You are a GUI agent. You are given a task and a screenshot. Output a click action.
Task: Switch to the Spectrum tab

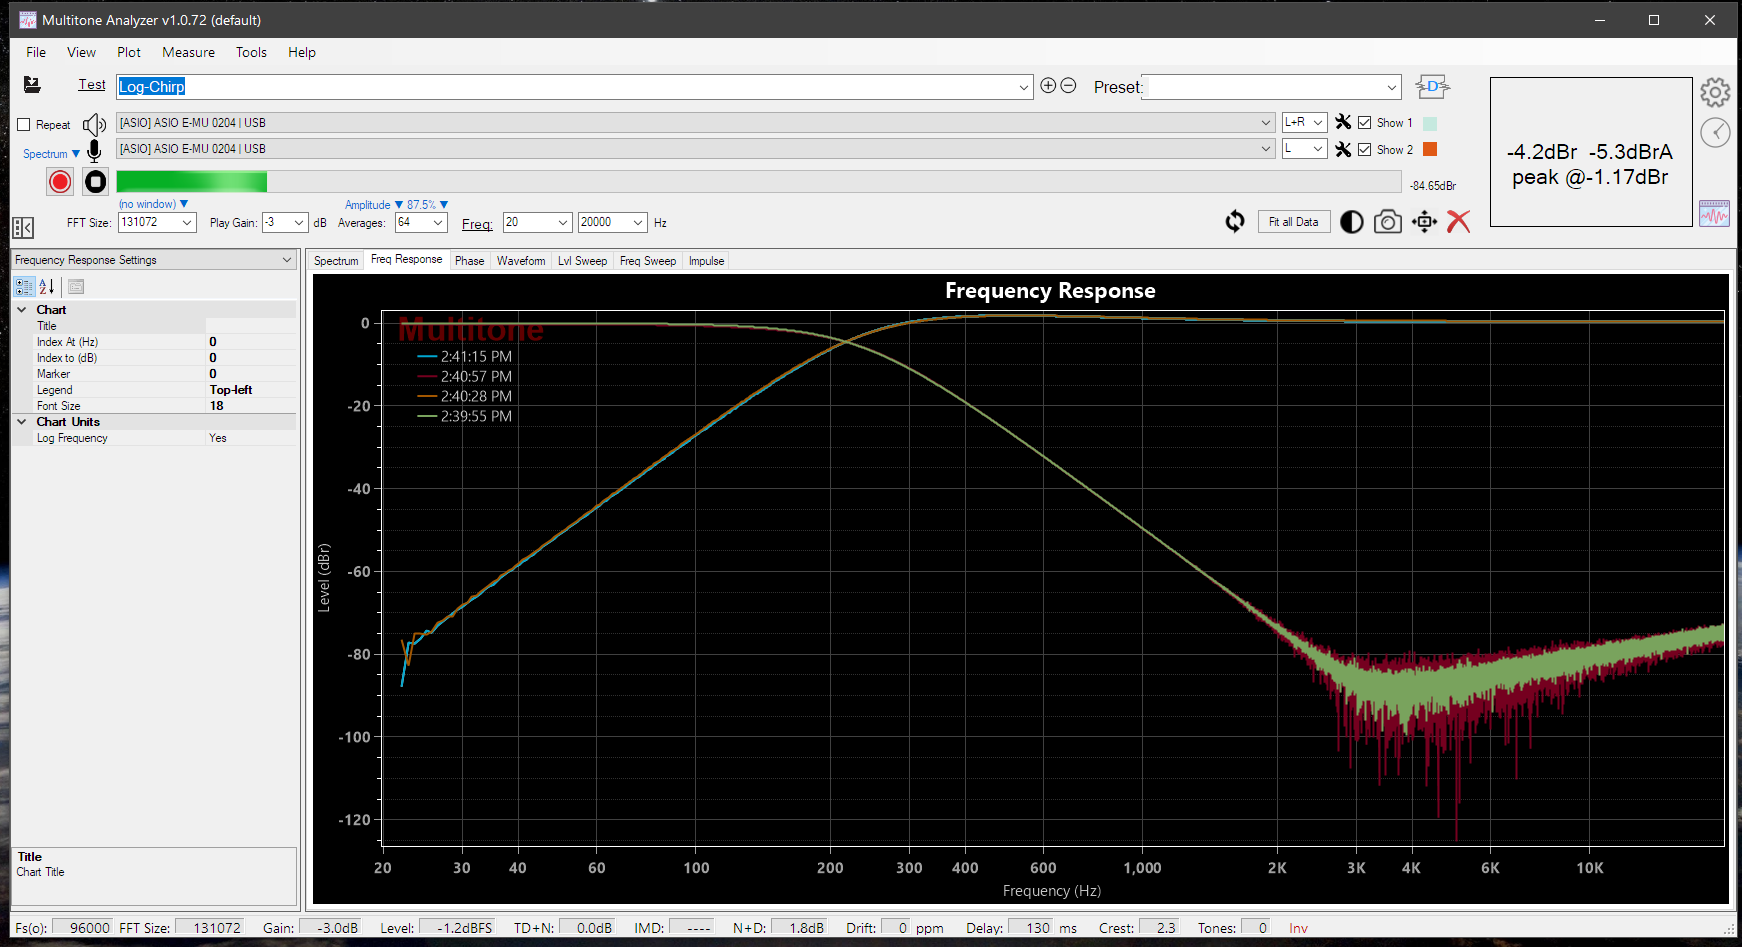pos(336,261)
